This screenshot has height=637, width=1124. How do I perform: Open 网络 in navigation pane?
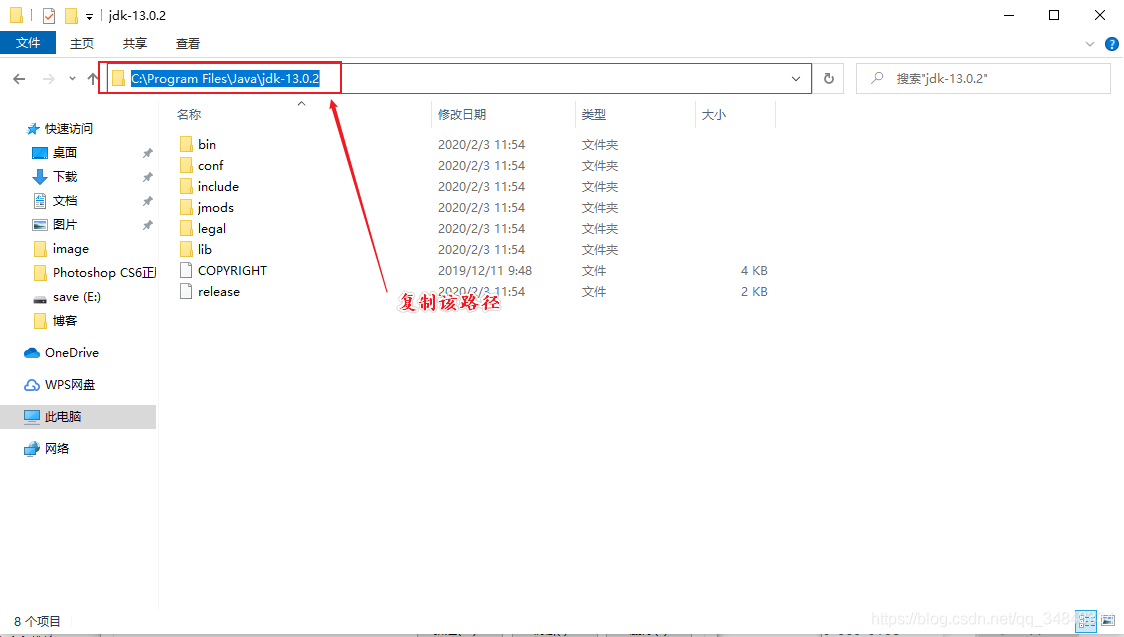[x=57, y=449]
